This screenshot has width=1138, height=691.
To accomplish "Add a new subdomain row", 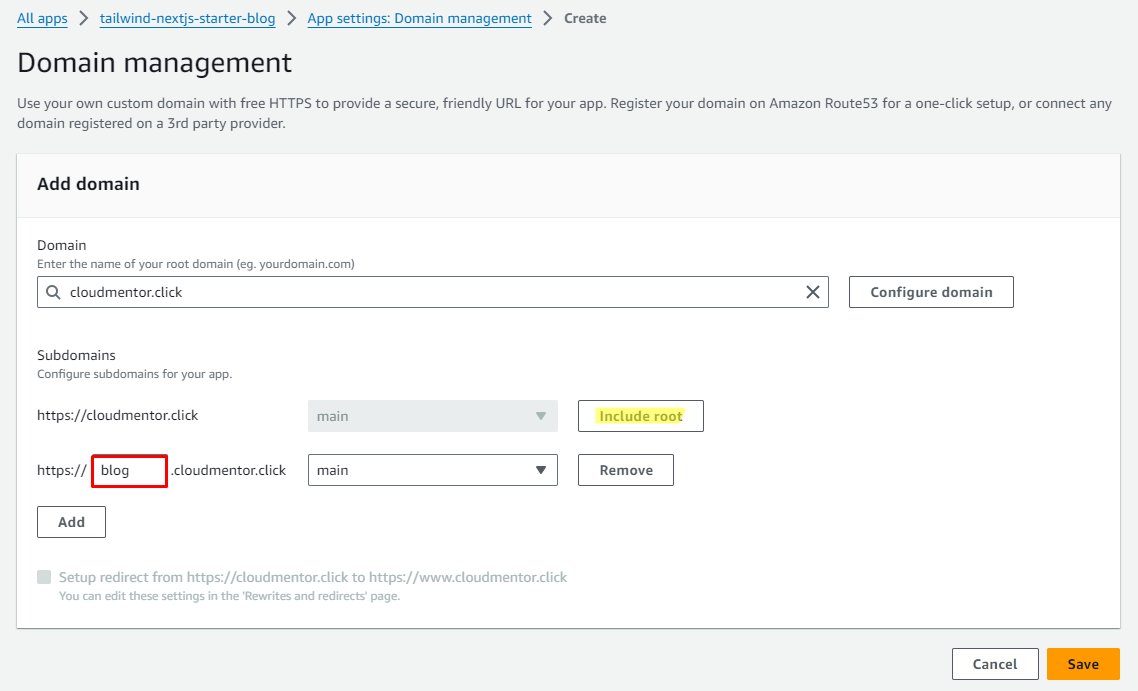I will click(71, 522).
